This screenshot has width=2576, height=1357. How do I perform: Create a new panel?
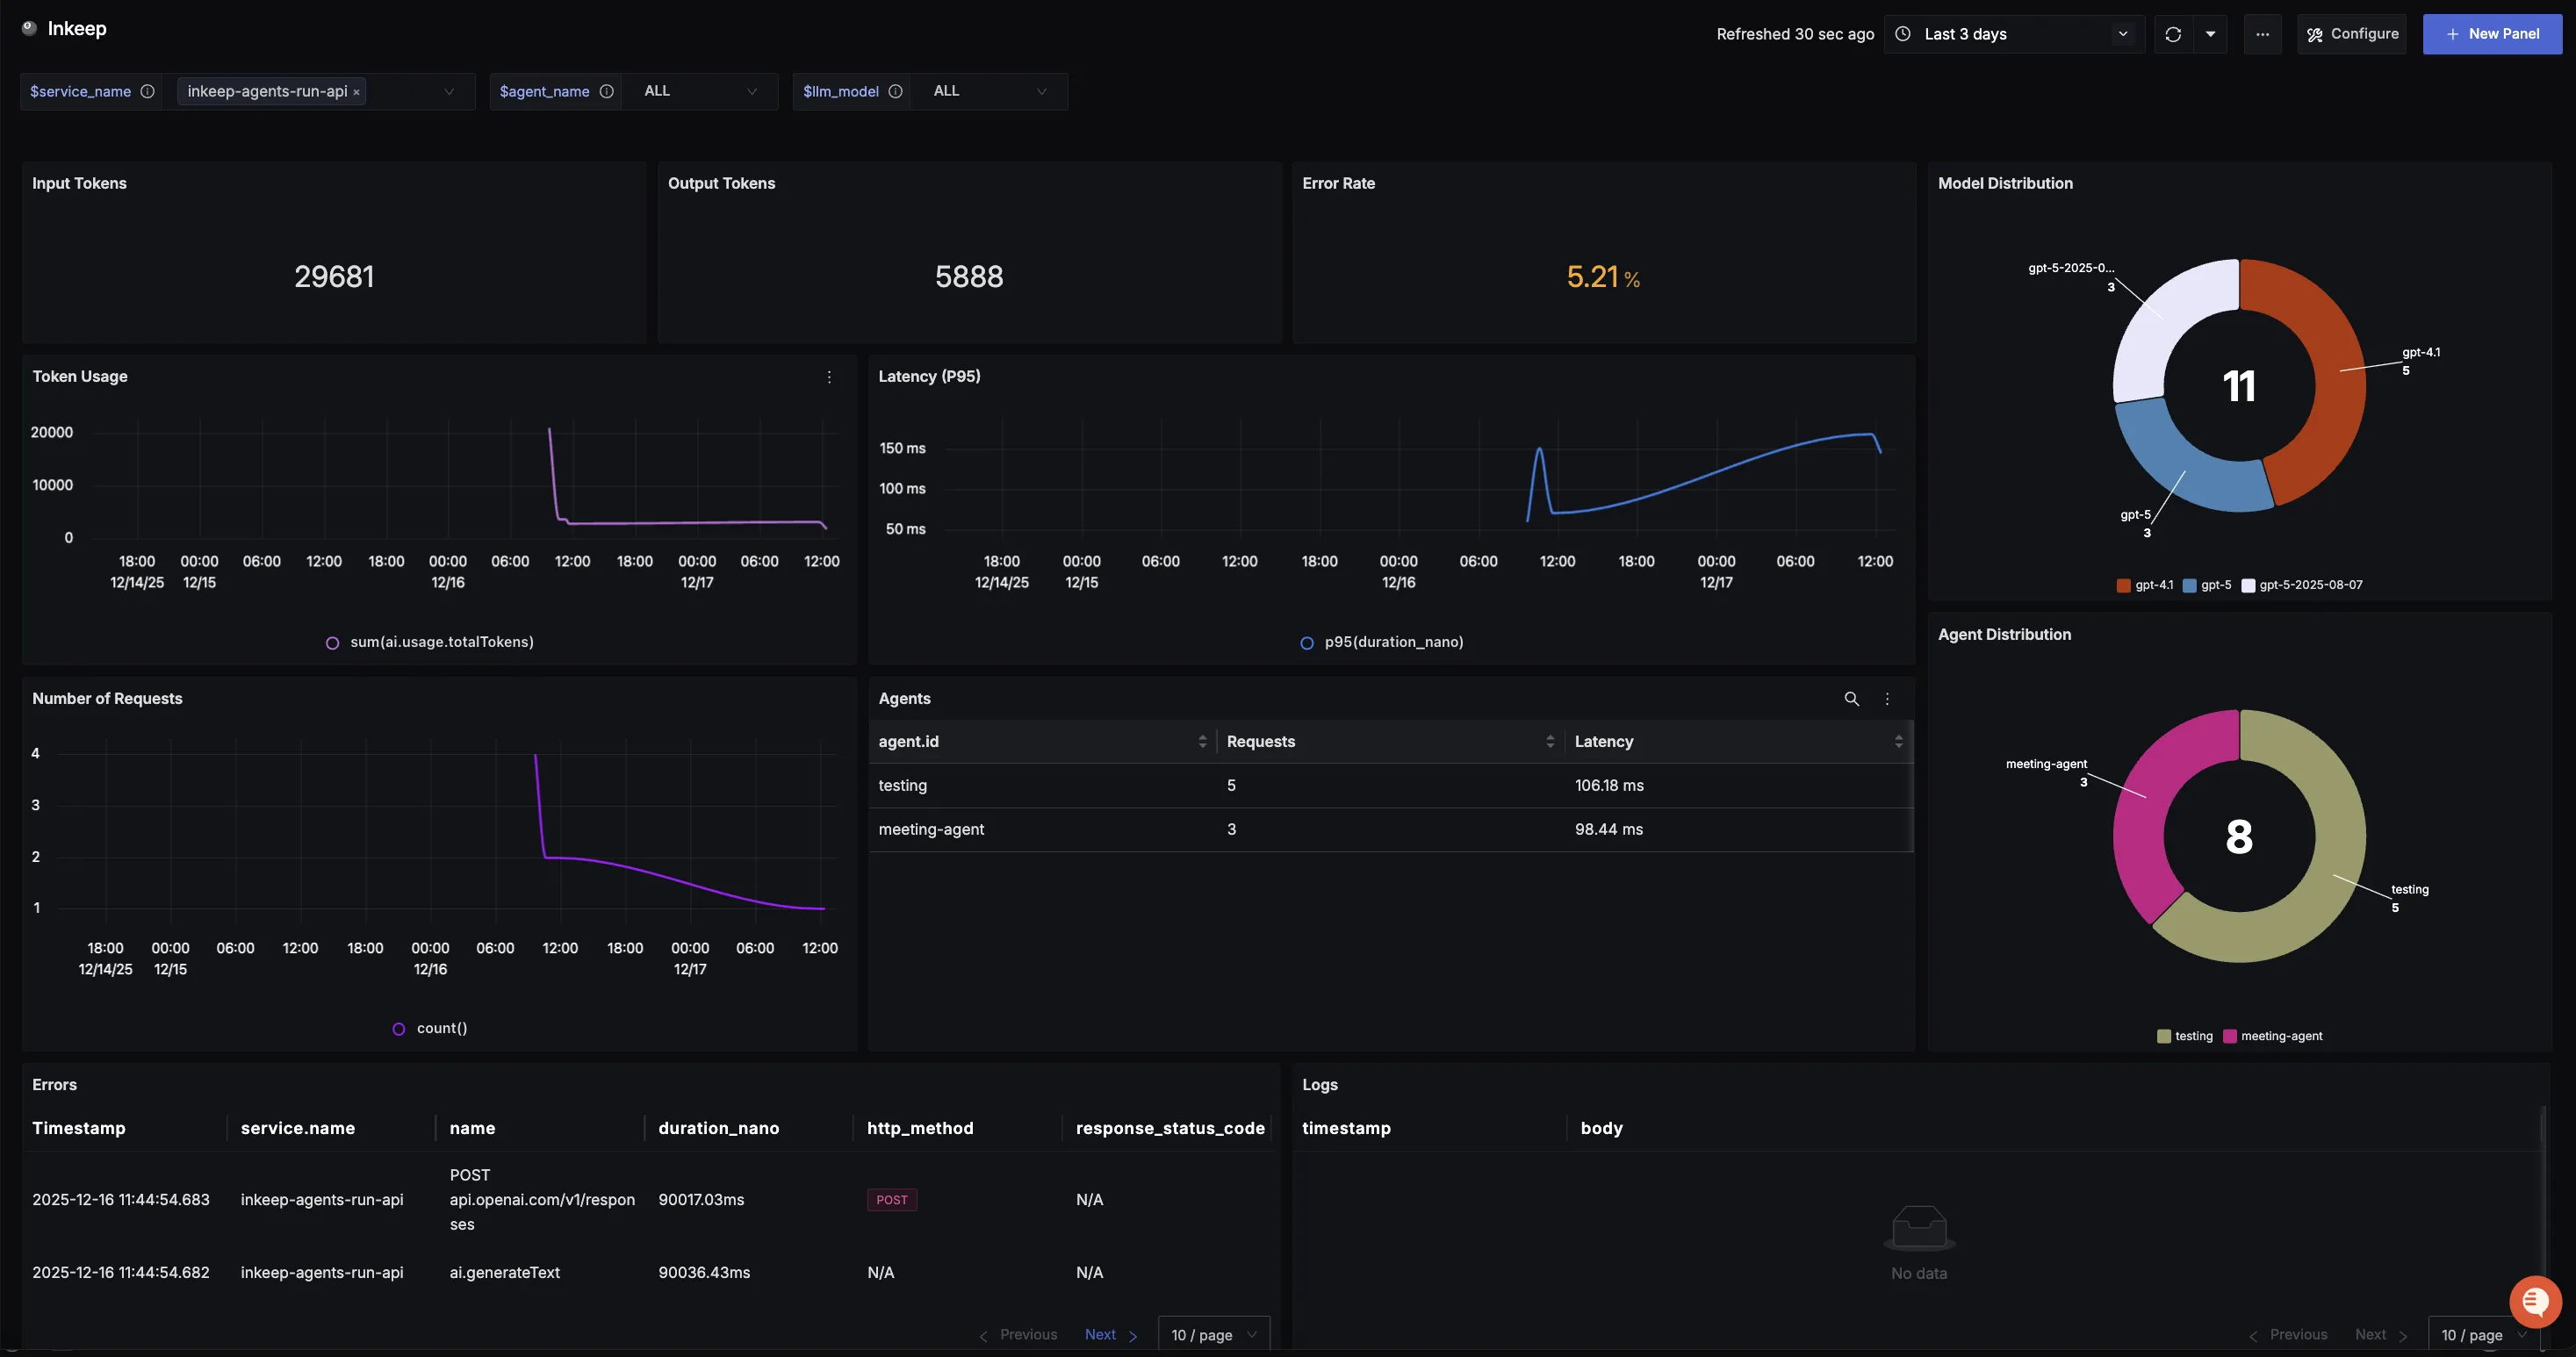2492,33
